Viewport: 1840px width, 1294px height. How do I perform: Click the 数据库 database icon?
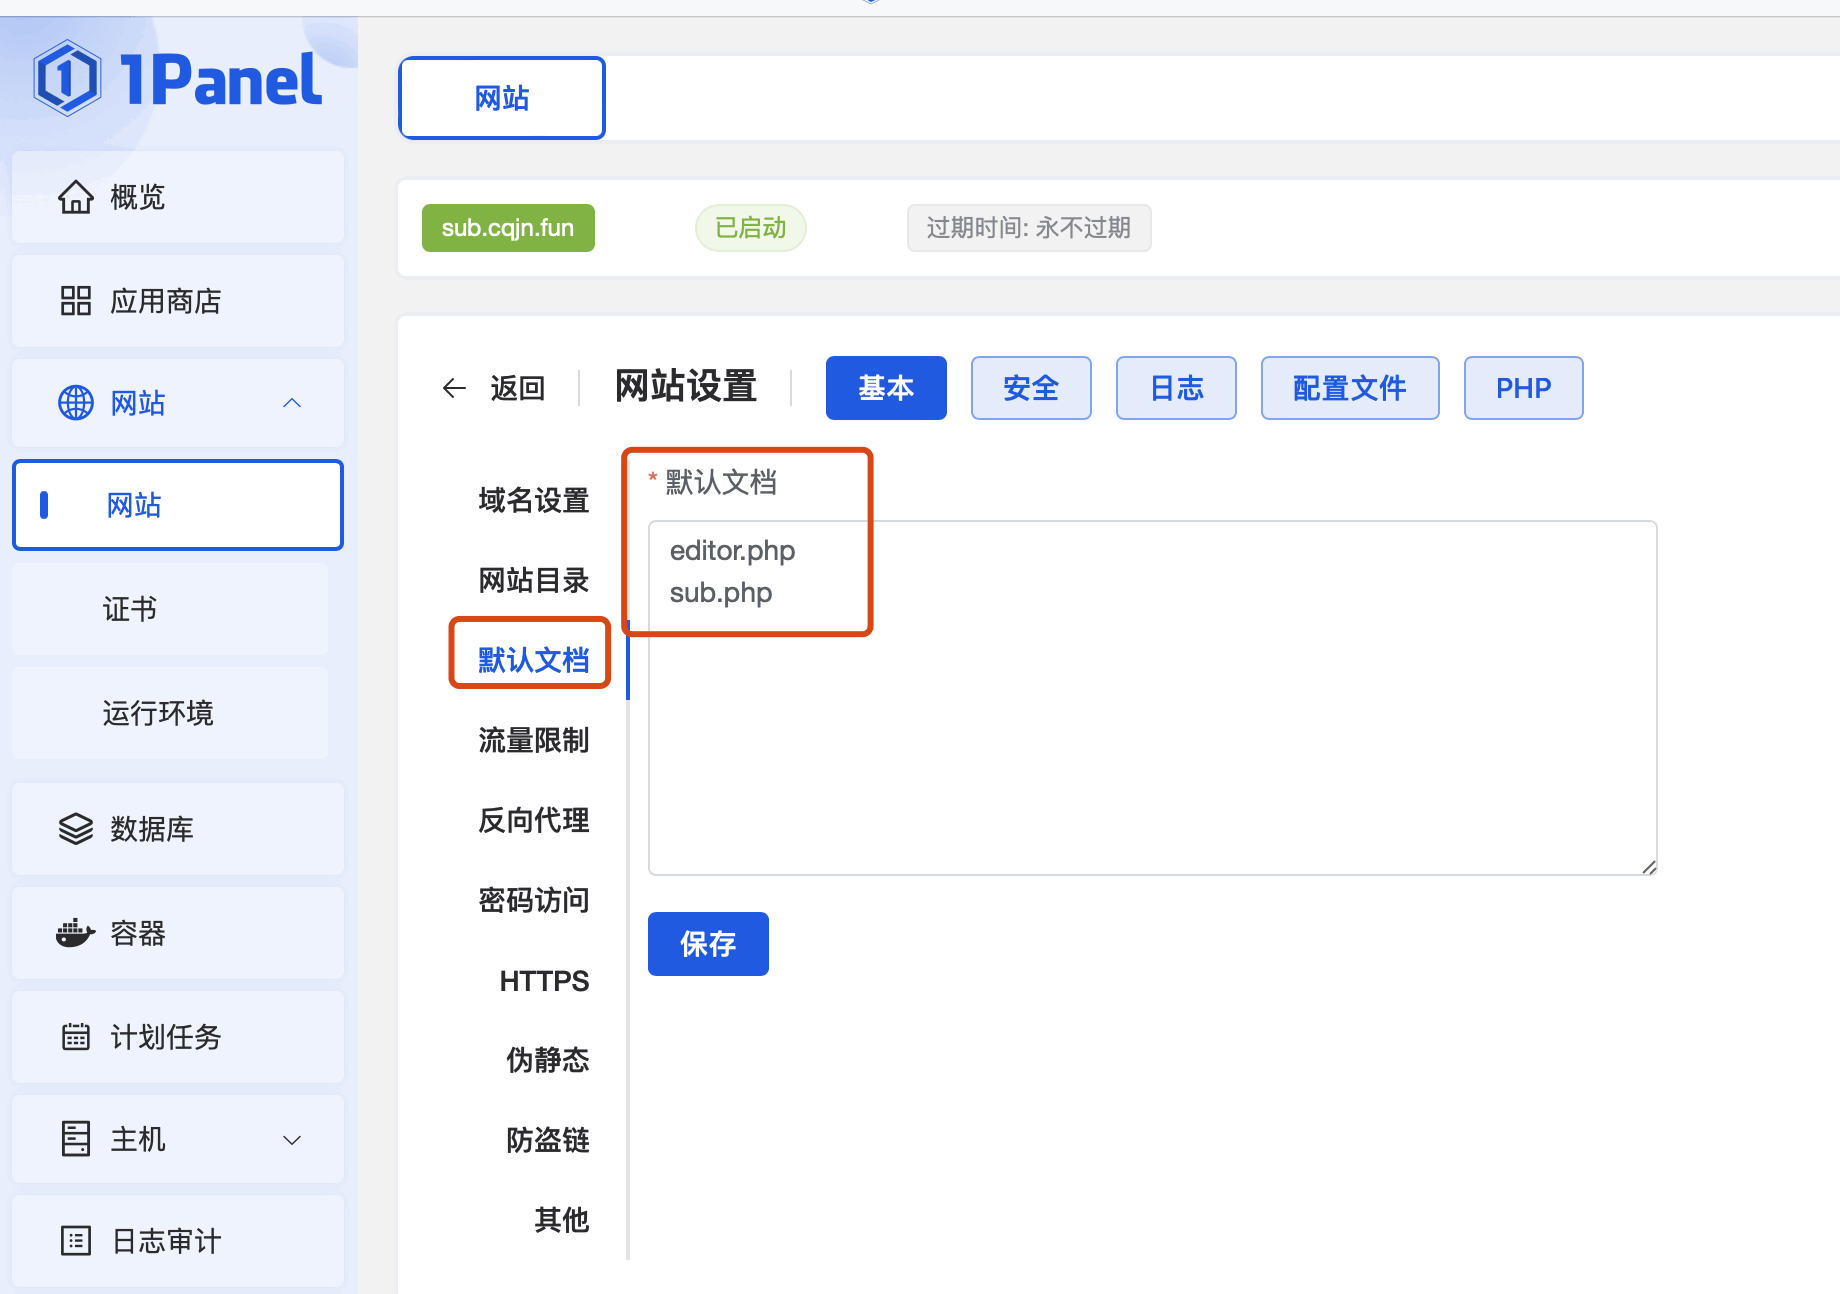click(x=75, y=829)
